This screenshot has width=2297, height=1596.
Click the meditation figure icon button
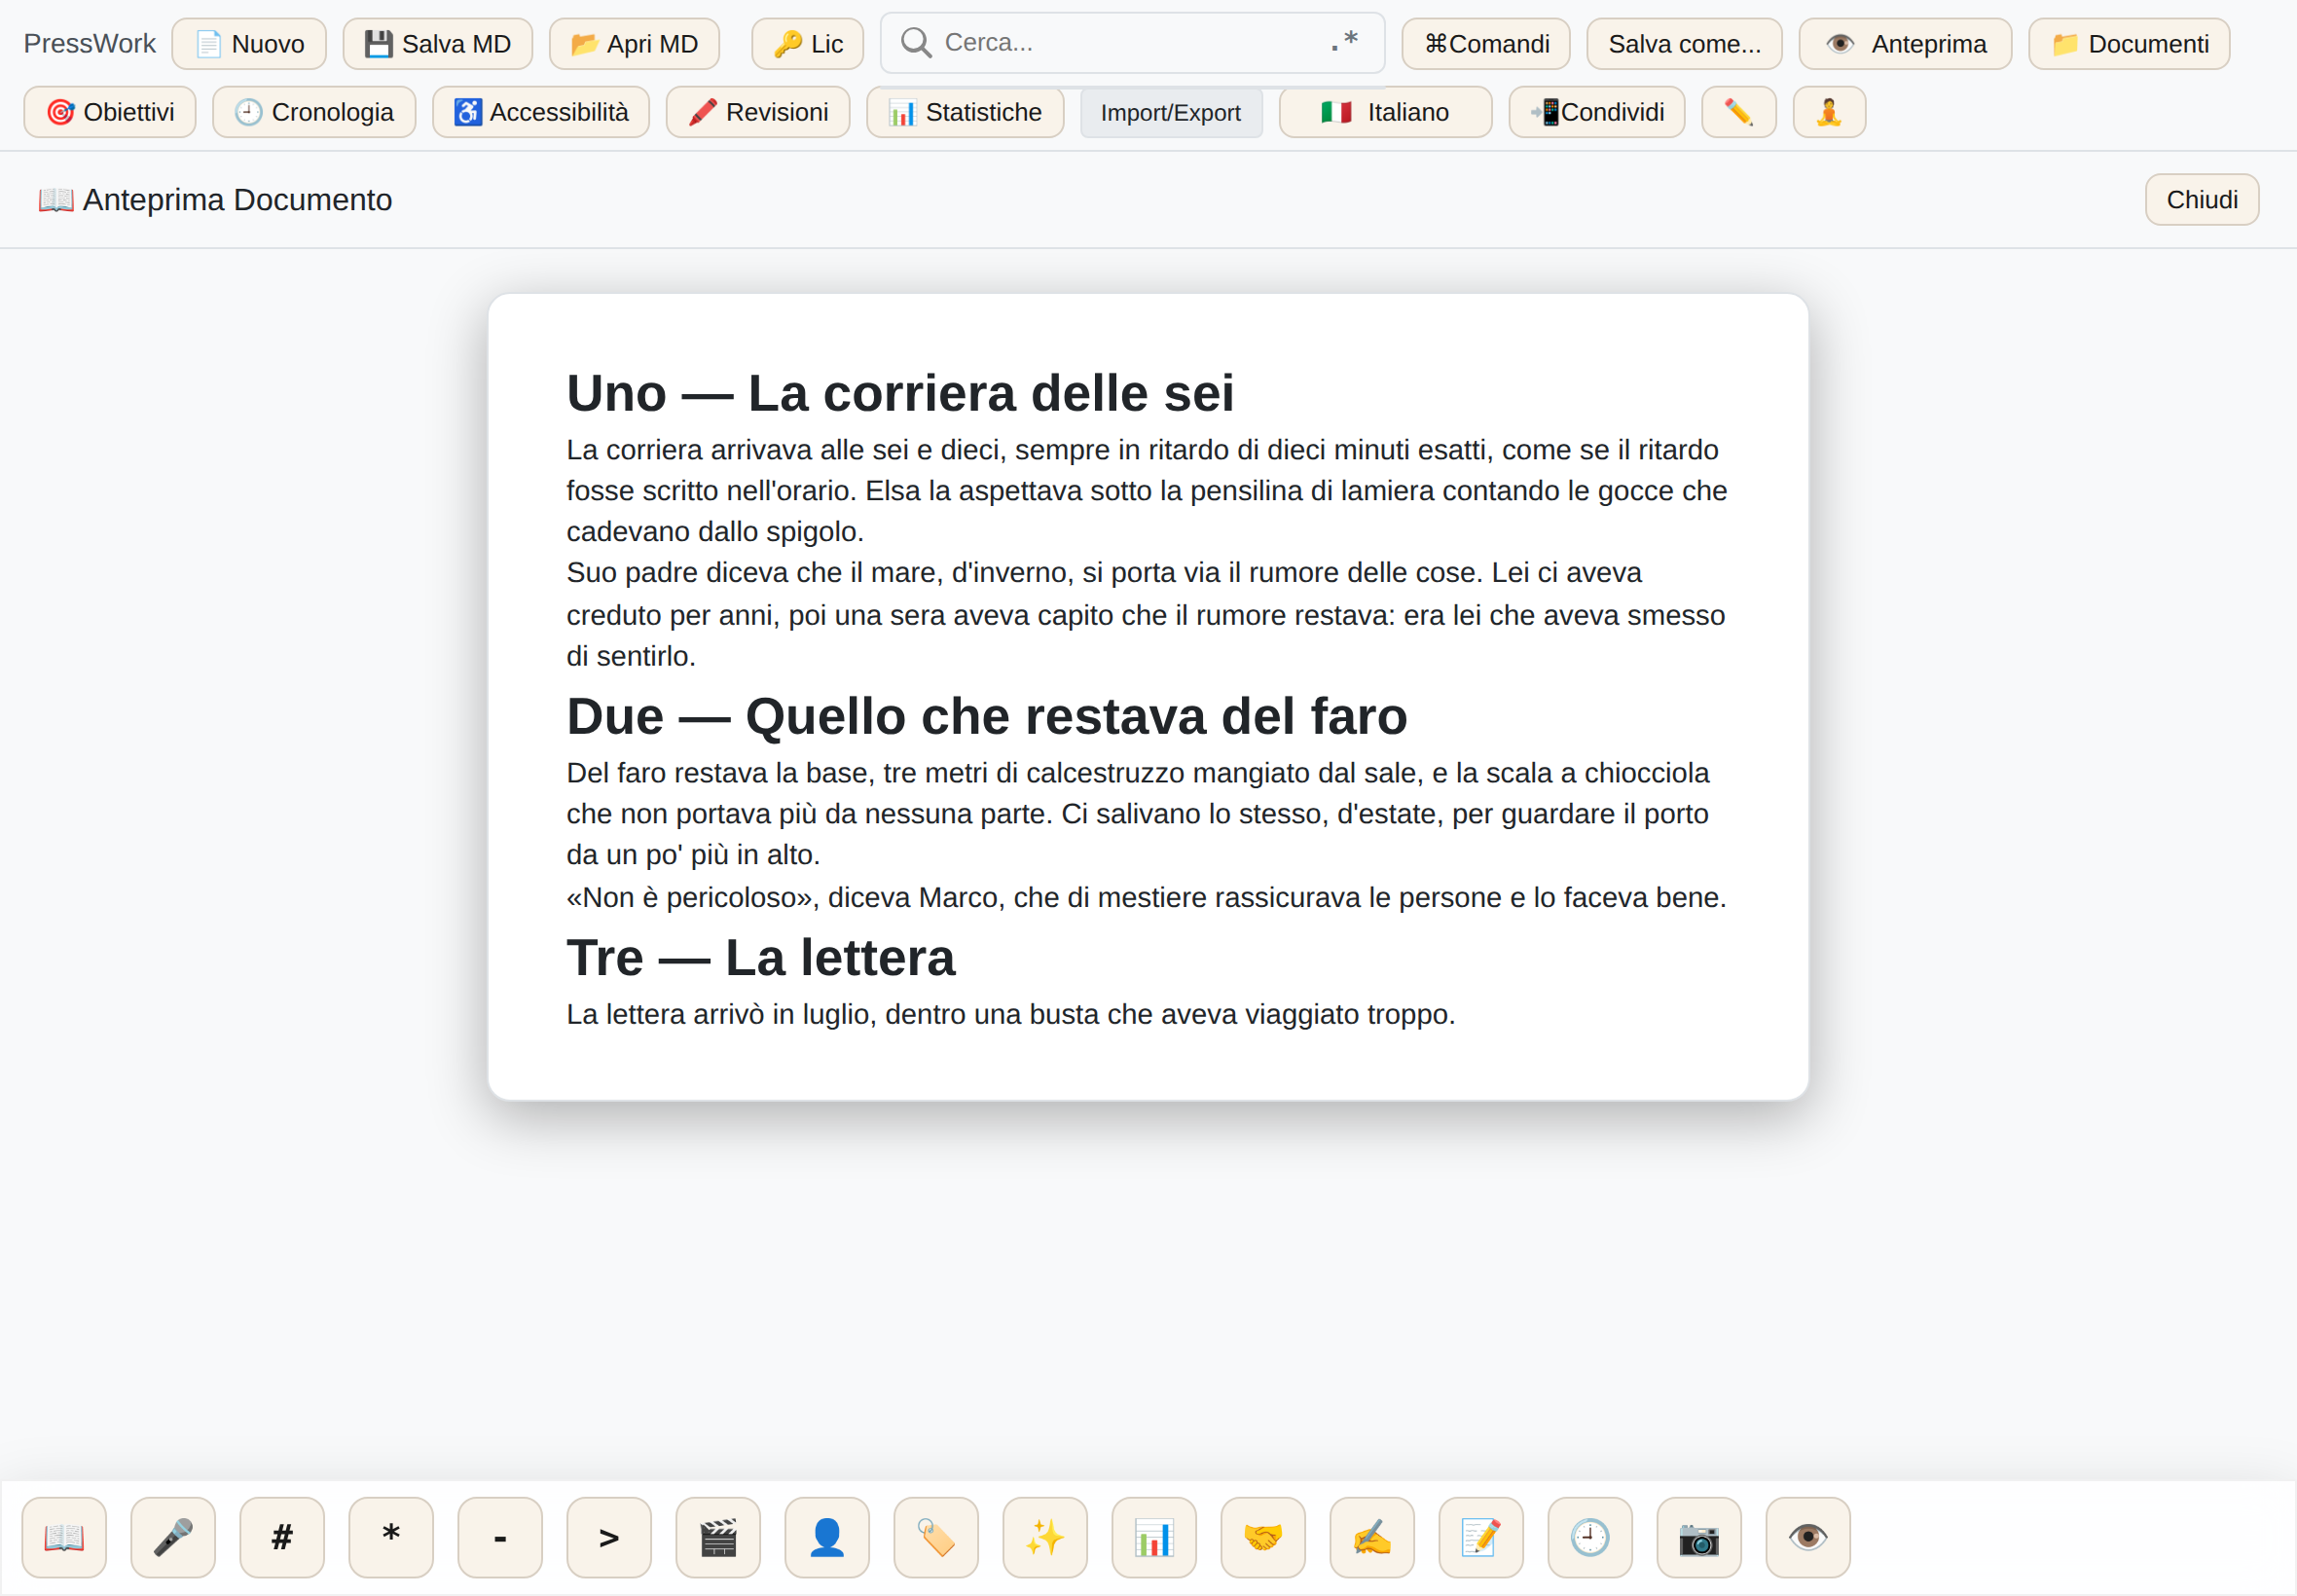click(1829, 112)
